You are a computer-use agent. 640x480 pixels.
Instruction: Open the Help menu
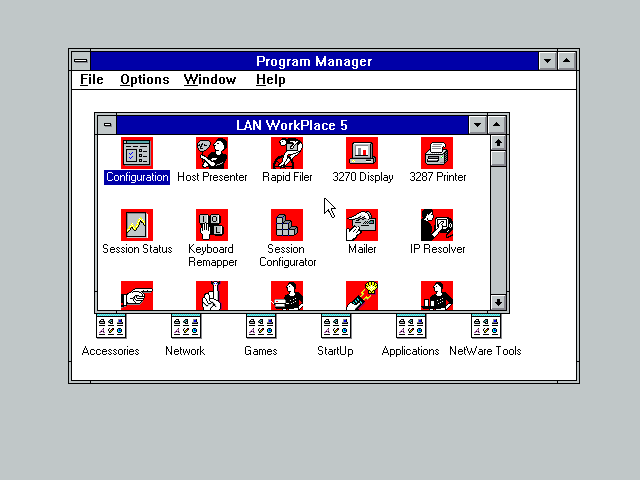click(x=271, y=80)
